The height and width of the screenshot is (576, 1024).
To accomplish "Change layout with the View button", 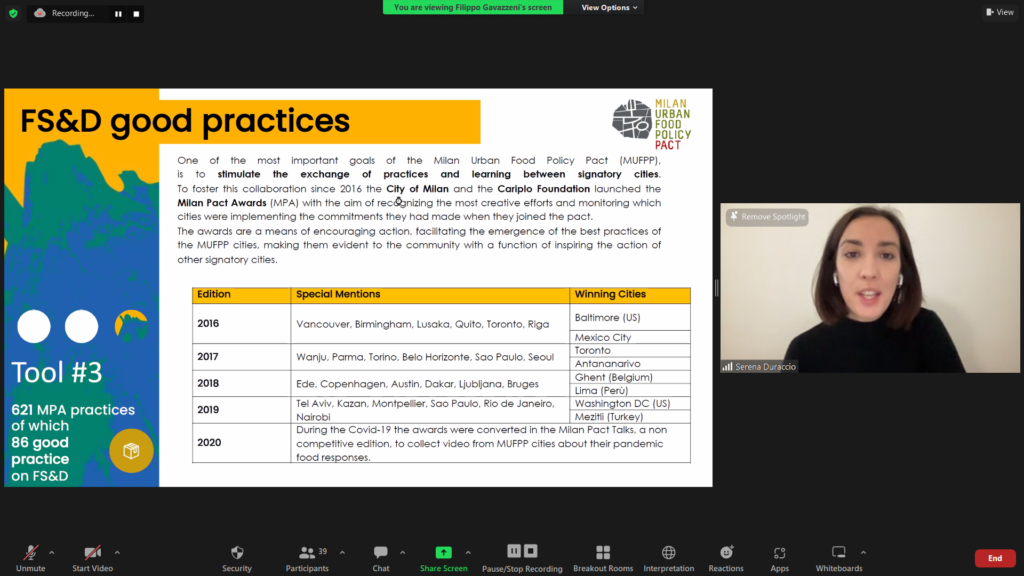I will pyautogui.click(x=999, y=12).
